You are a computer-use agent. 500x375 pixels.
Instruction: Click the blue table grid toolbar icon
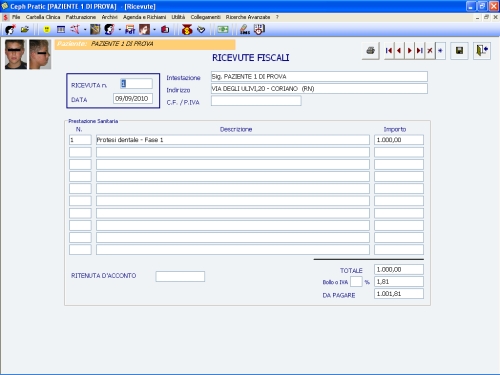pyautogui.click(x=61, y=30)
